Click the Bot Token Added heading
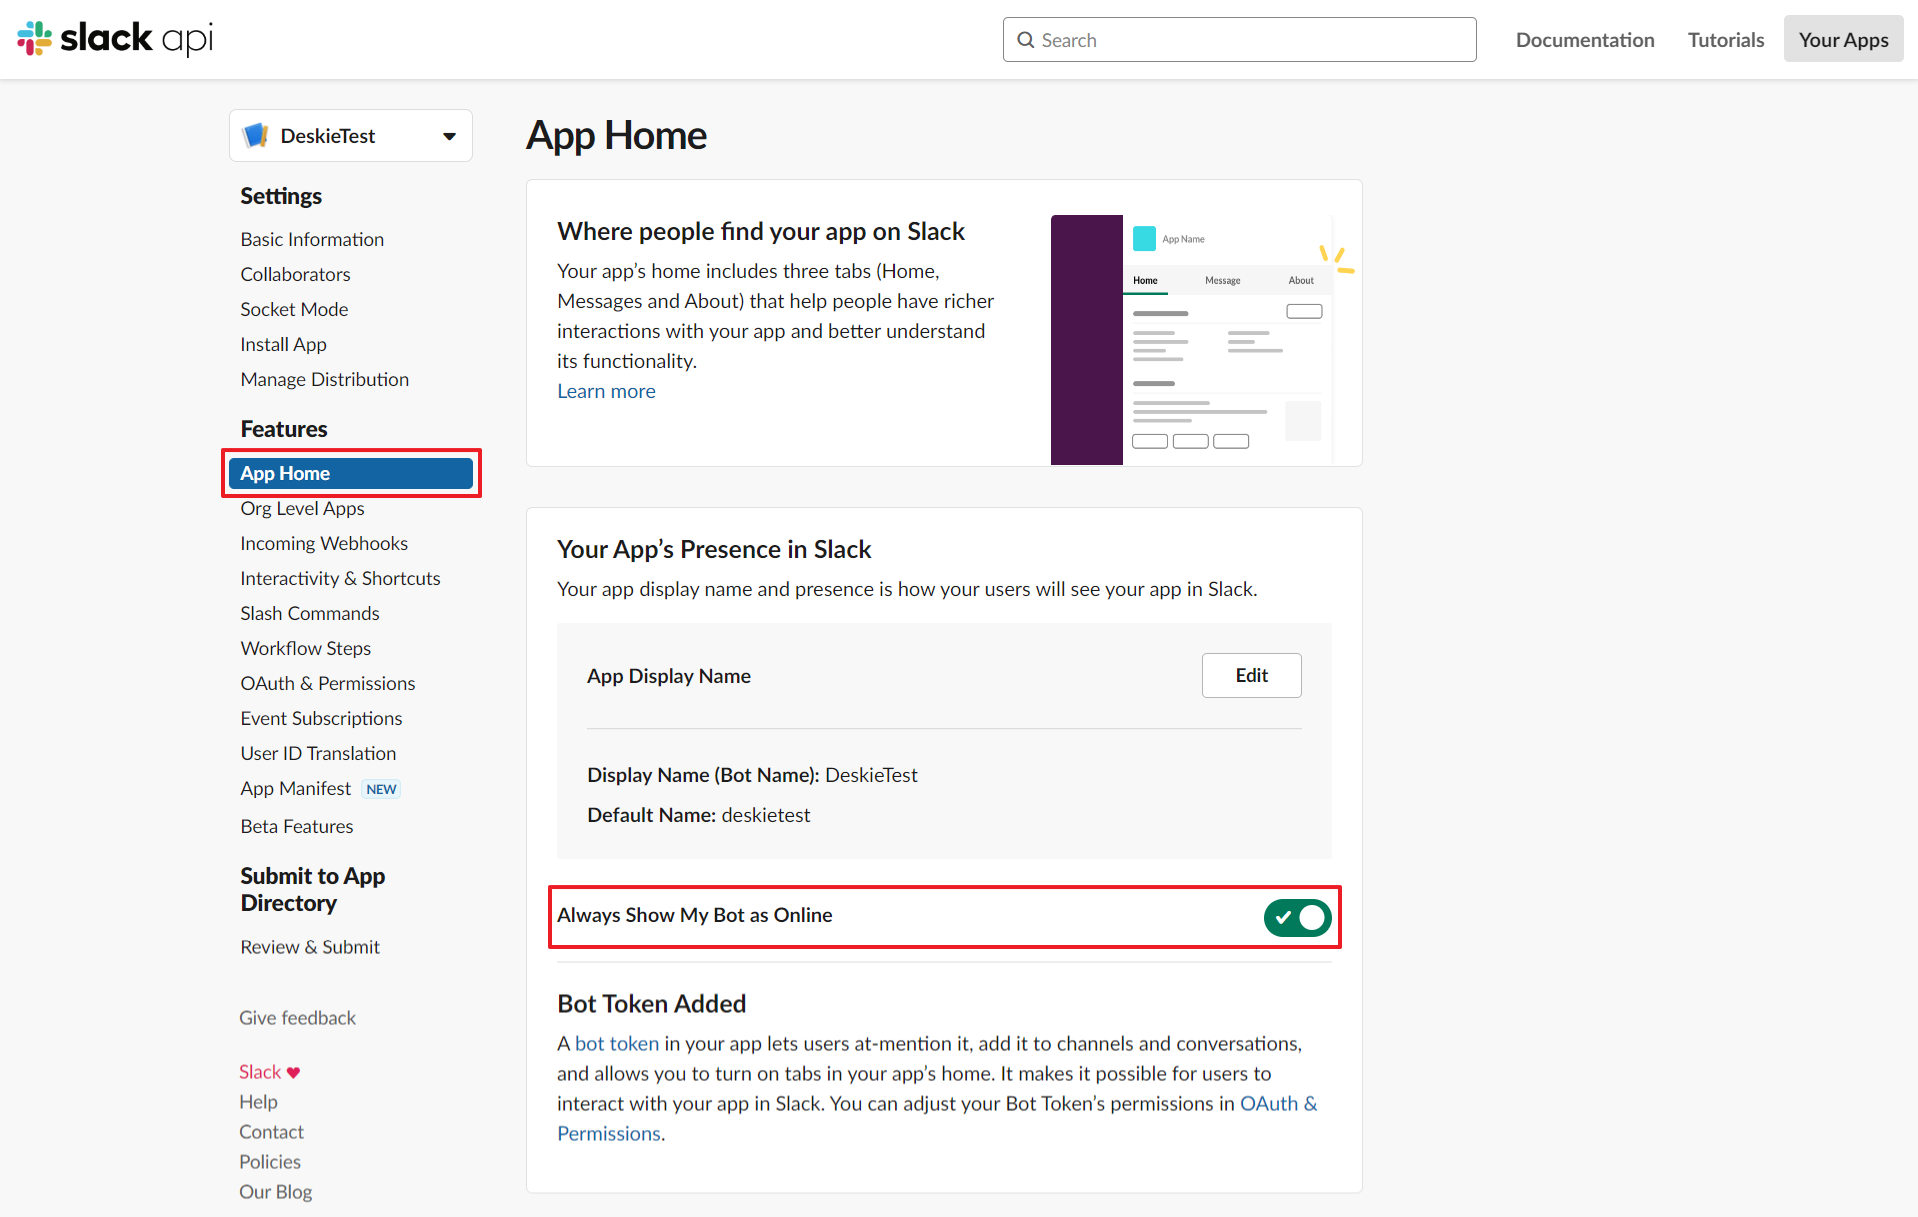The width and height of the screenshot is (1918, 1217). 651,1004
